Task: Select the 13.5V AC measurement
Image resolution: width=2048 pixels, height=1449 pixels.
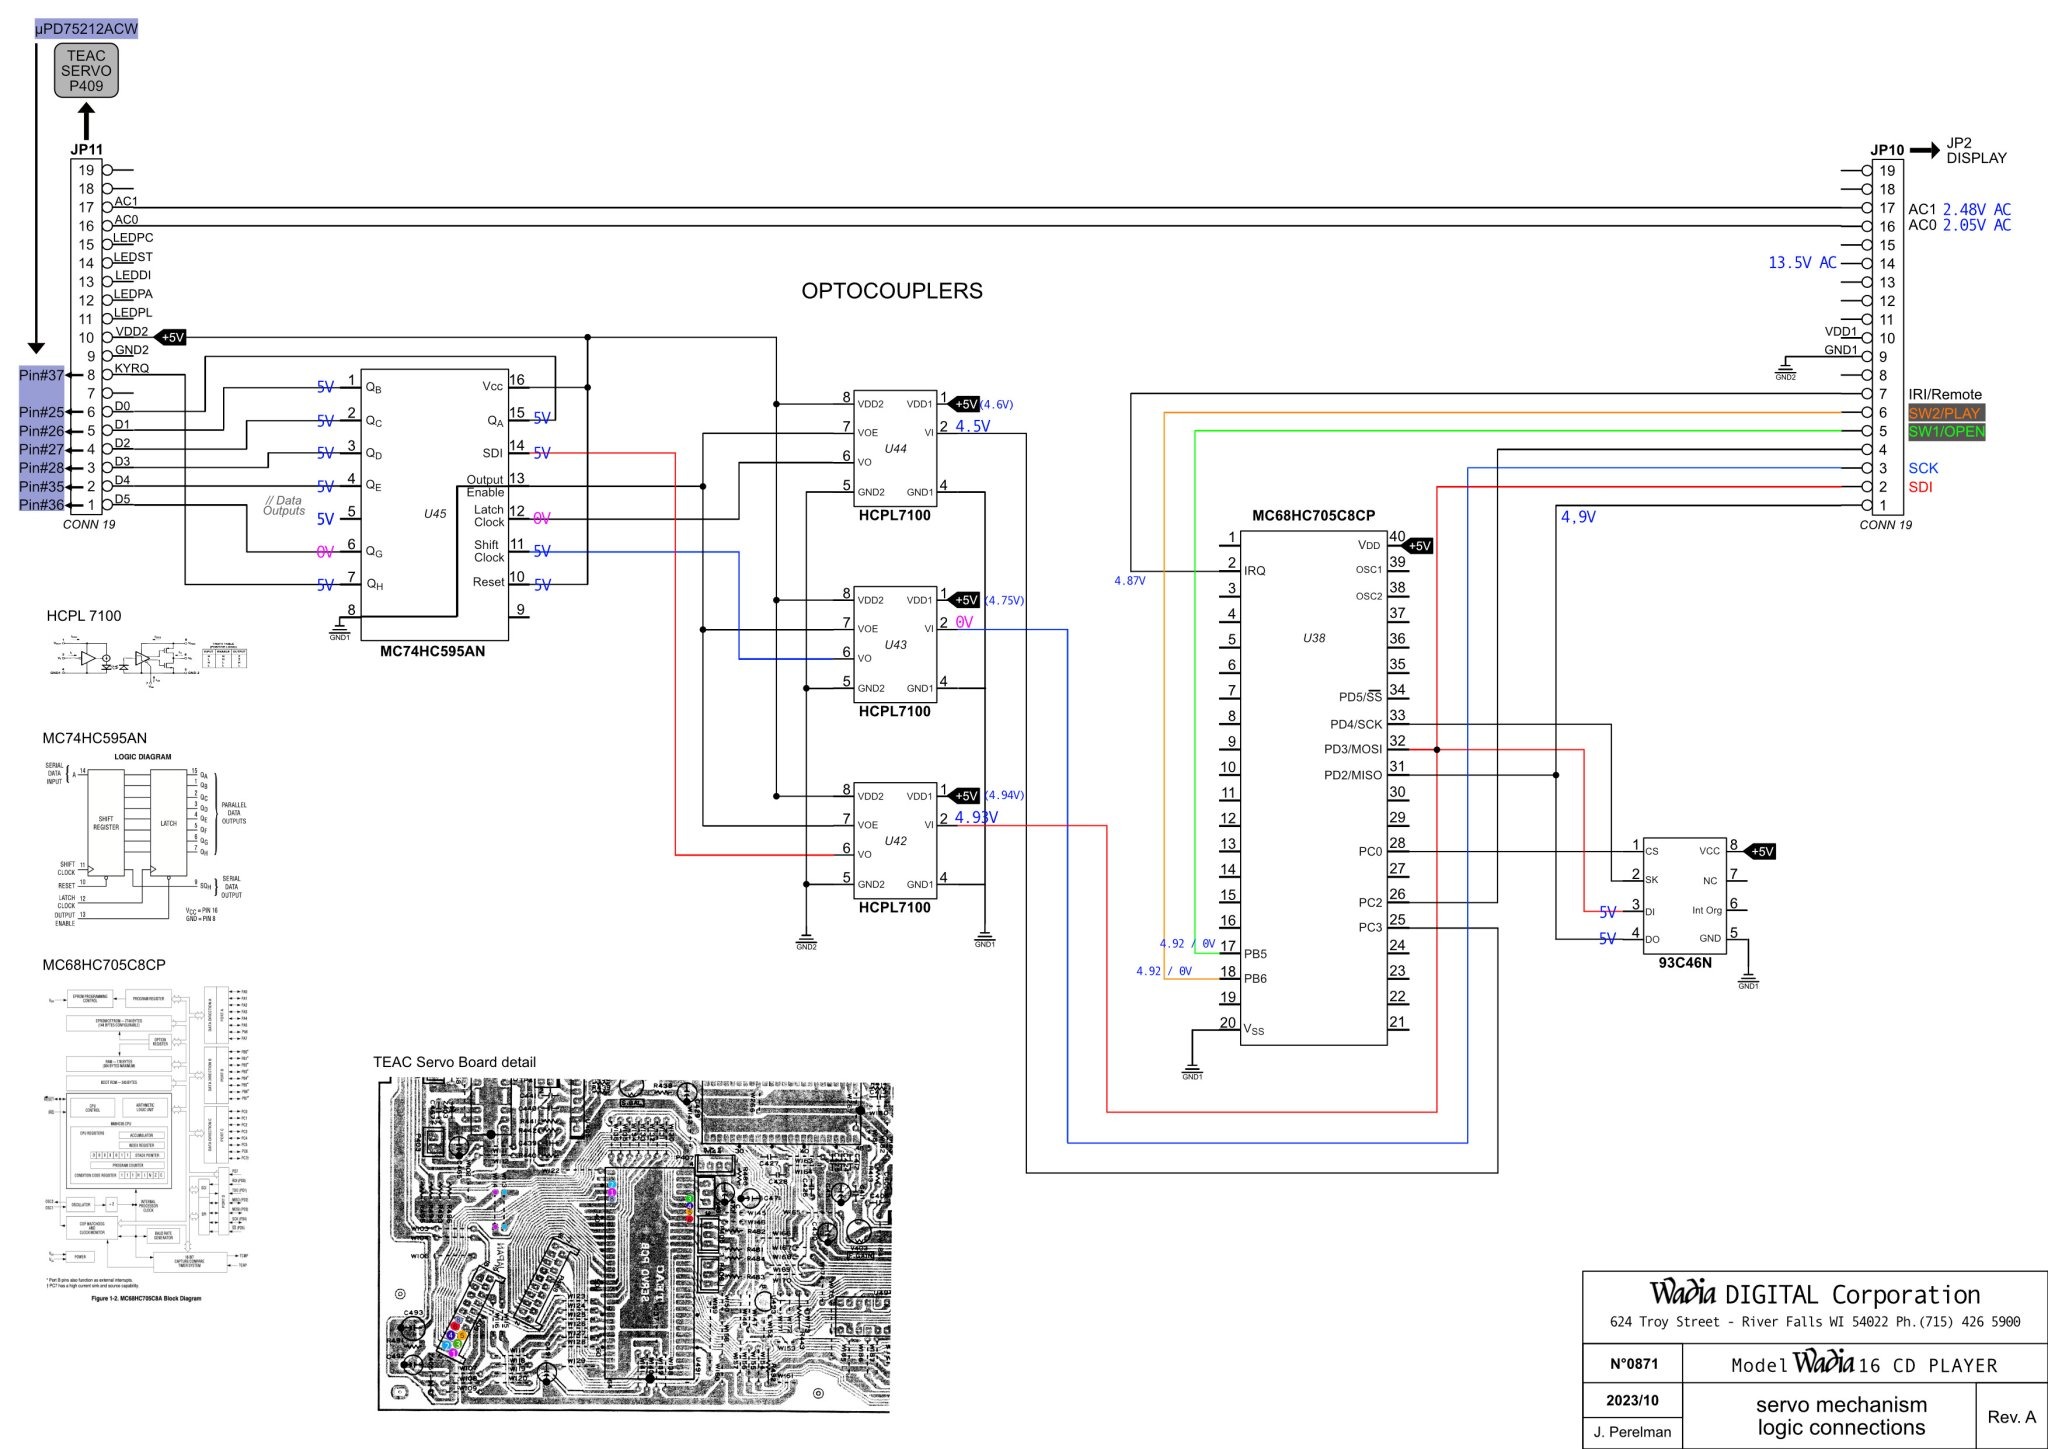Action: pos(1802,263)
